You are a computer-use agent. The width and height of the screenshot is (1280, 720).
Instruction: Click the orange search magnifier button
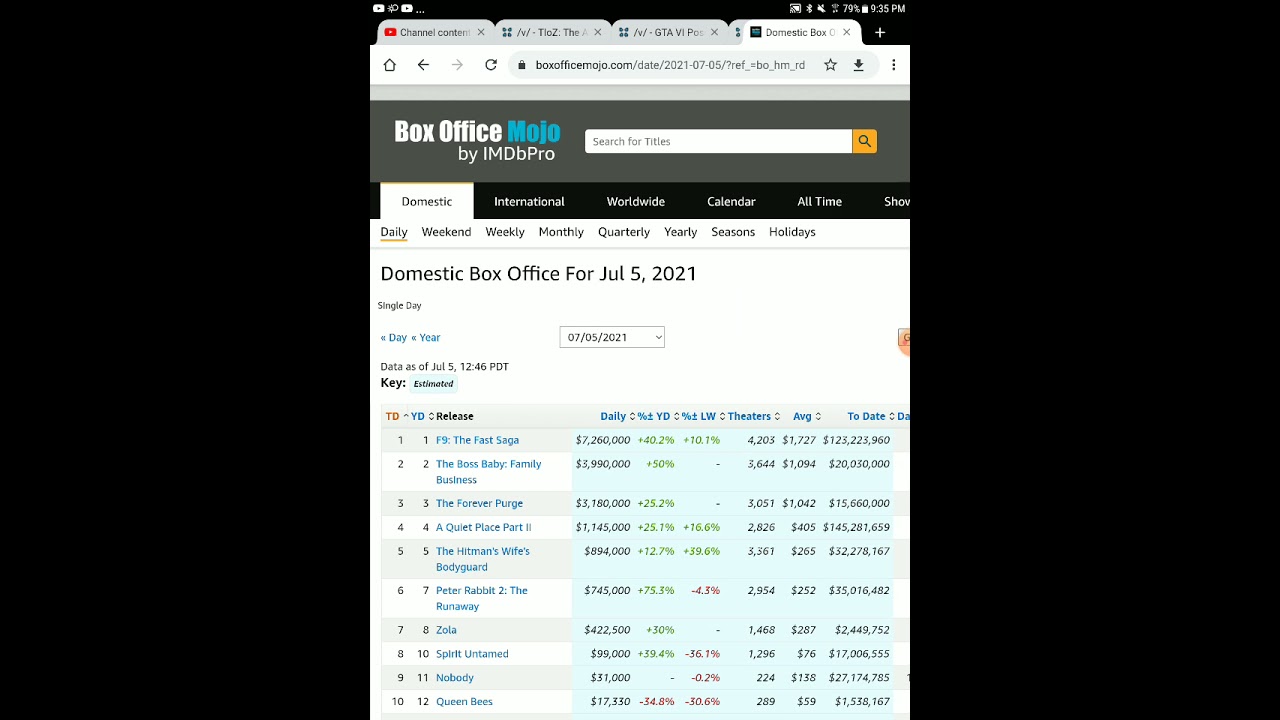click(x=865, y=141)
